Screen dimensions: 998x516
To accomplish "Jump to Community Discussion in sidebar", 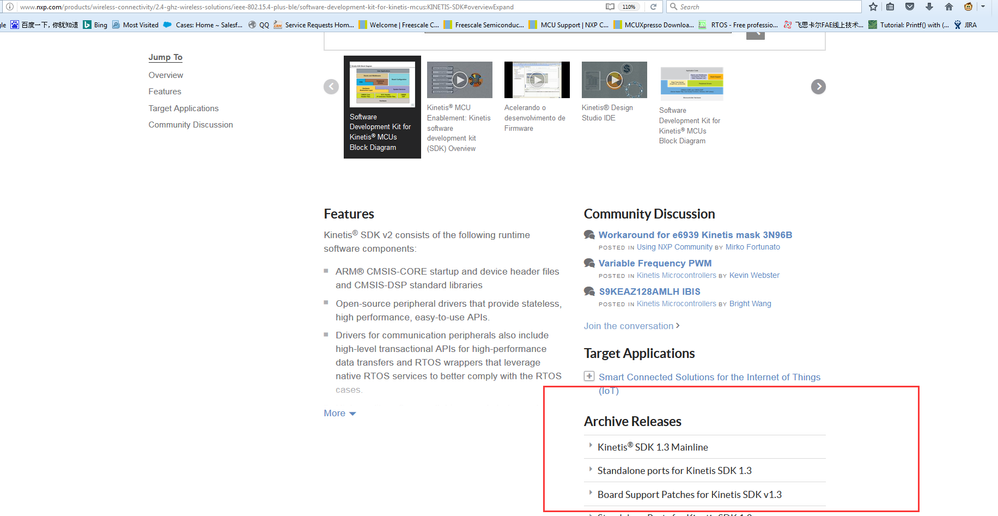I will pyautogui.click(x=191, y=125).
